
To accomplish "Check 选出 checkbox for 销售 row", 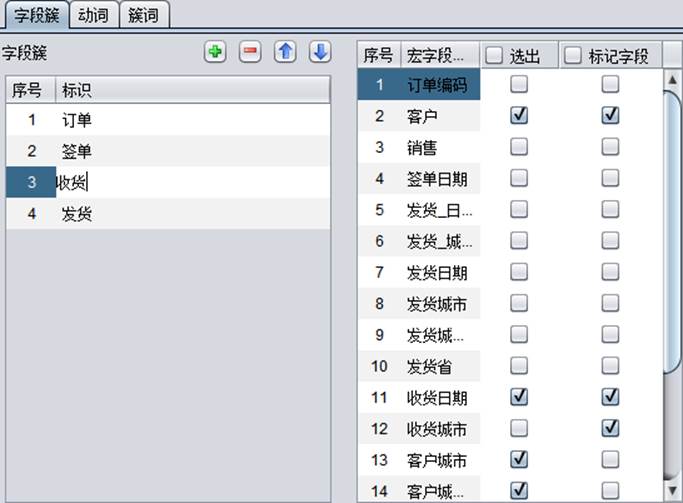I will pos(519,147).
